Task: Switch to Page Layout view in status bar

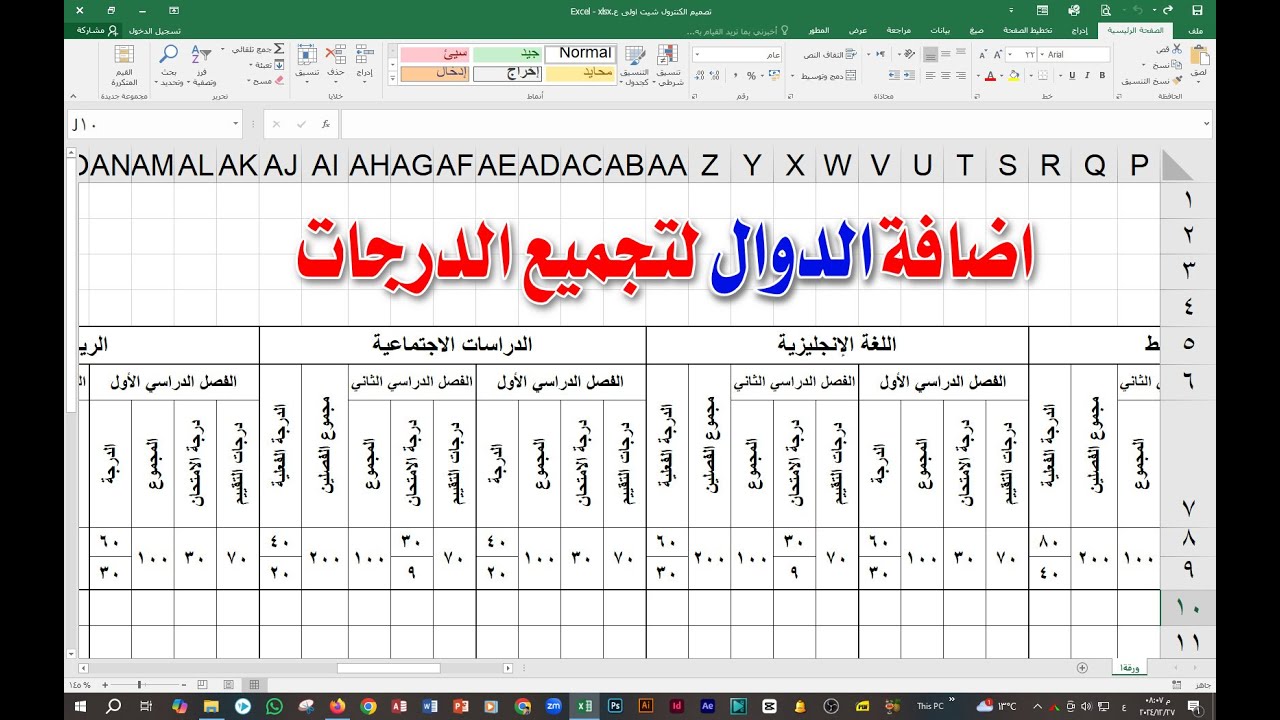Action: click(x=228, y=685)
